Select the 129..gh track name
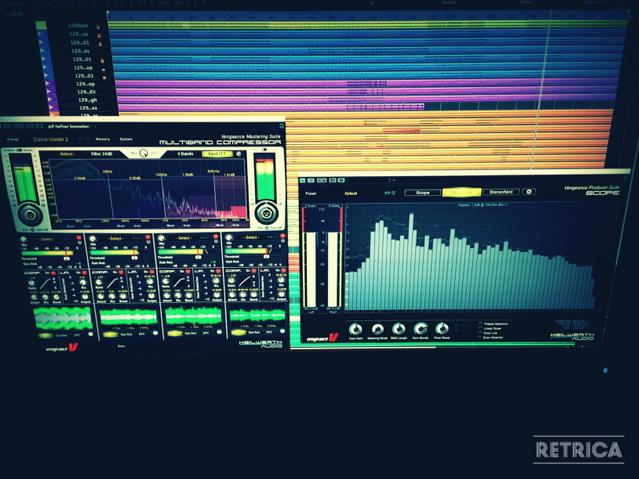The height and width of the screenshot is (479, 639). (87, 99)
